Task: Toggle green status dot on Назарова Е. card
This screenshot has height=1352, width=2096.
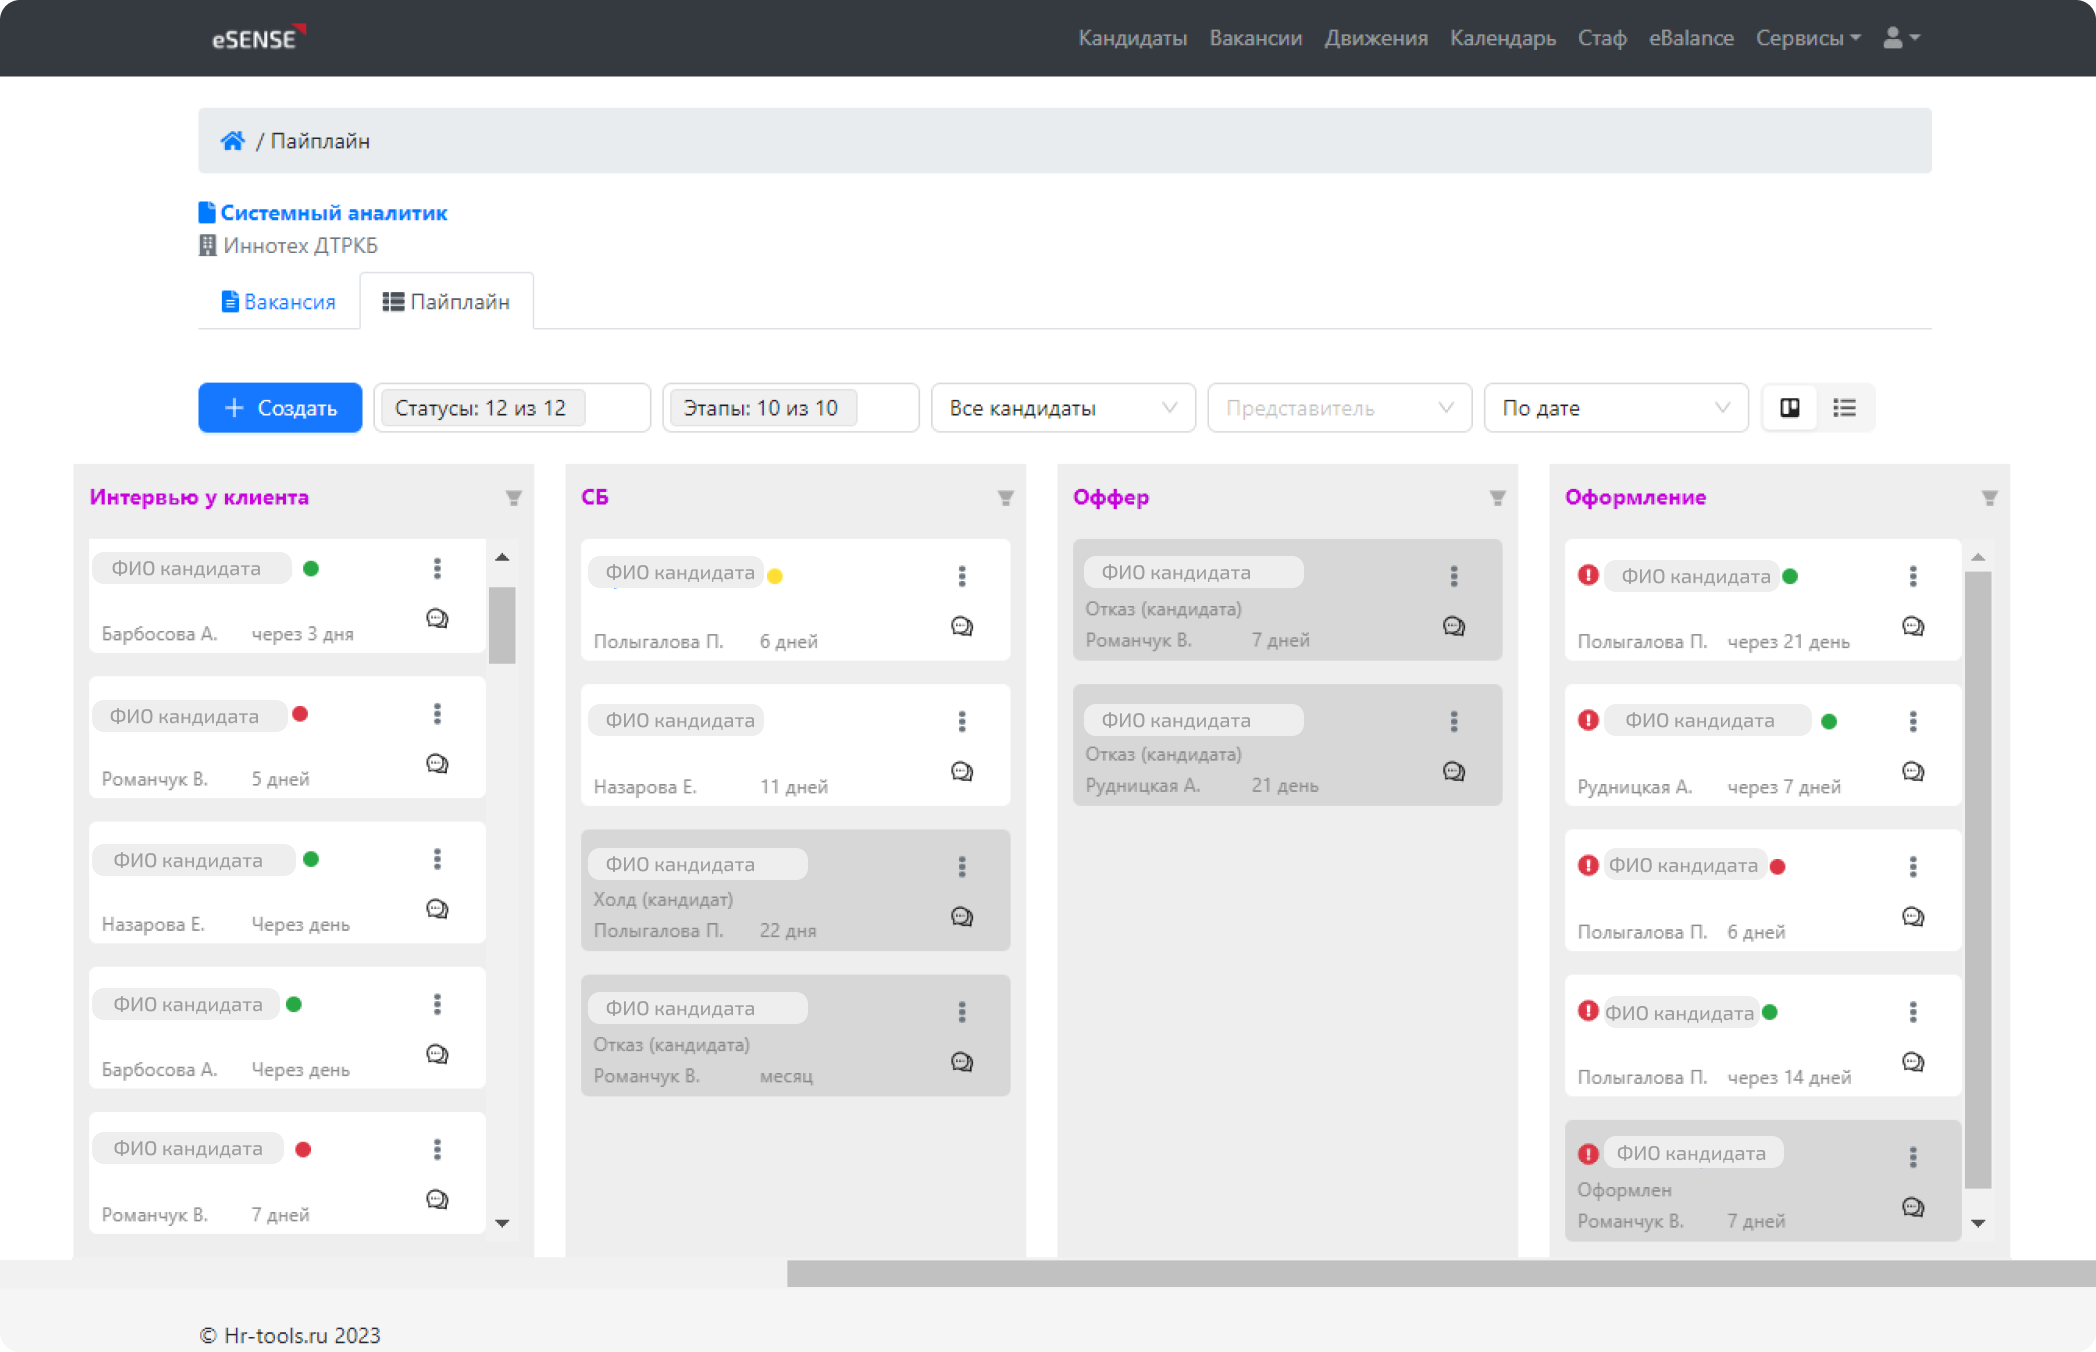Action: pos(313,859)
